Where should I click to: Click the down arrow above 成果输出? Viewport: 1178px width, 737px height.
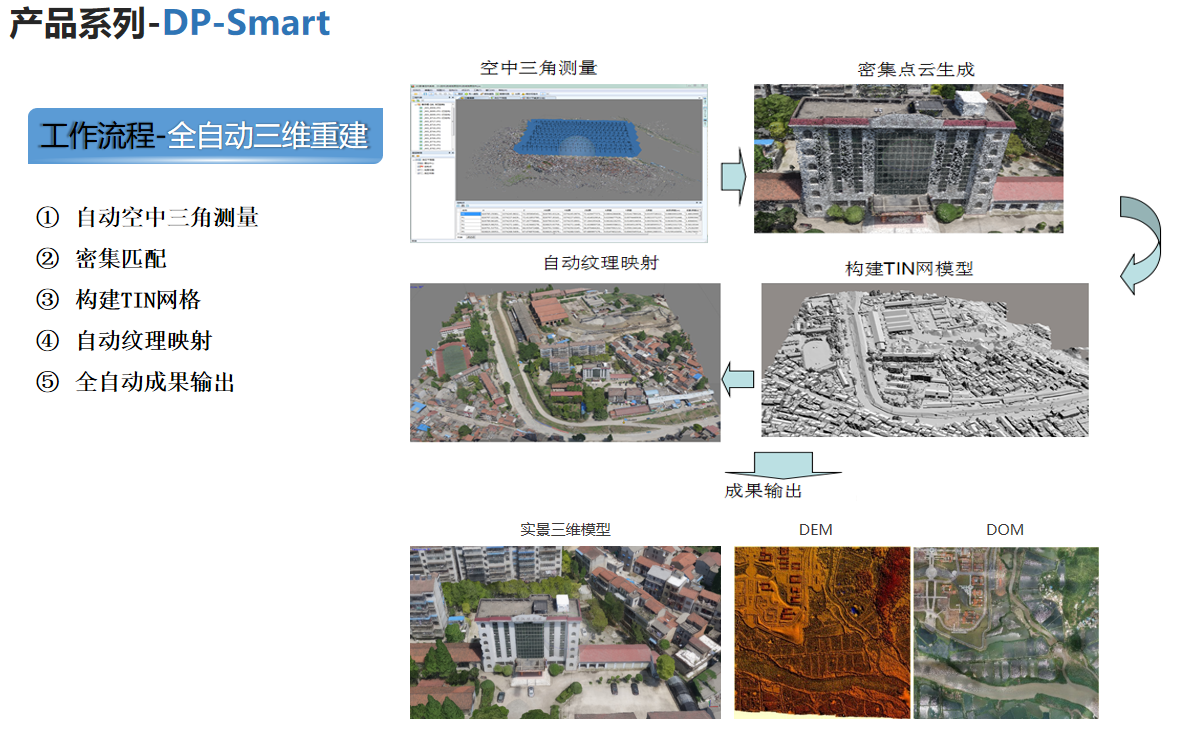(x=783, y=466)
